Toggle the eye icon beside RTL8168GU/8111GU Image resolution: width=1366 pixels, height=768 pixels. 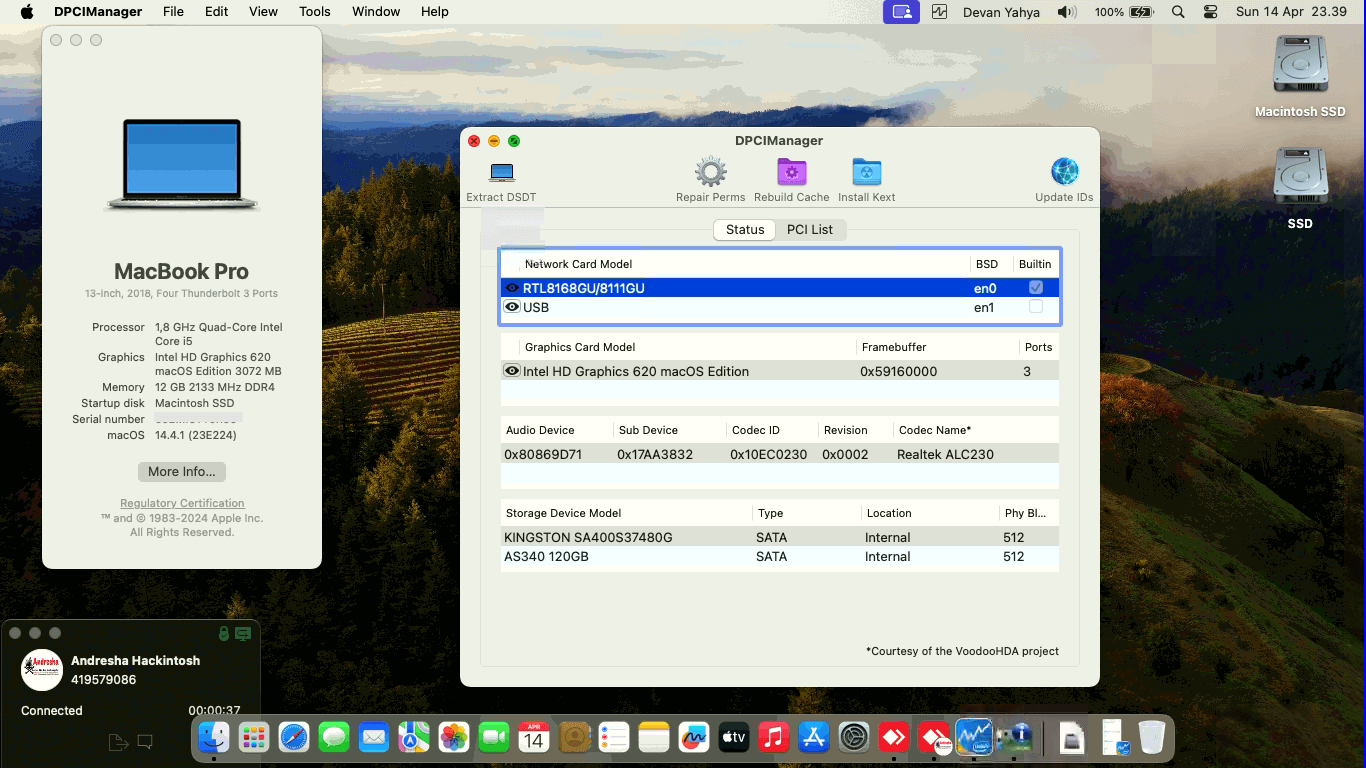[512, 288]
